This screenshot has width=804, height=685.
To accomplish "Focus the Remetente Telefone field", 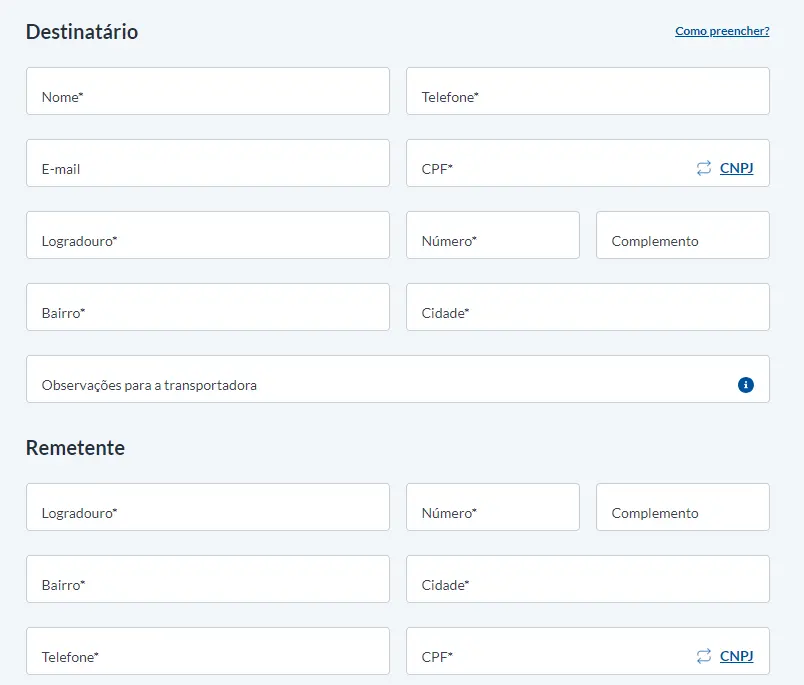I will pyautogui.click(x=208, y=651).
